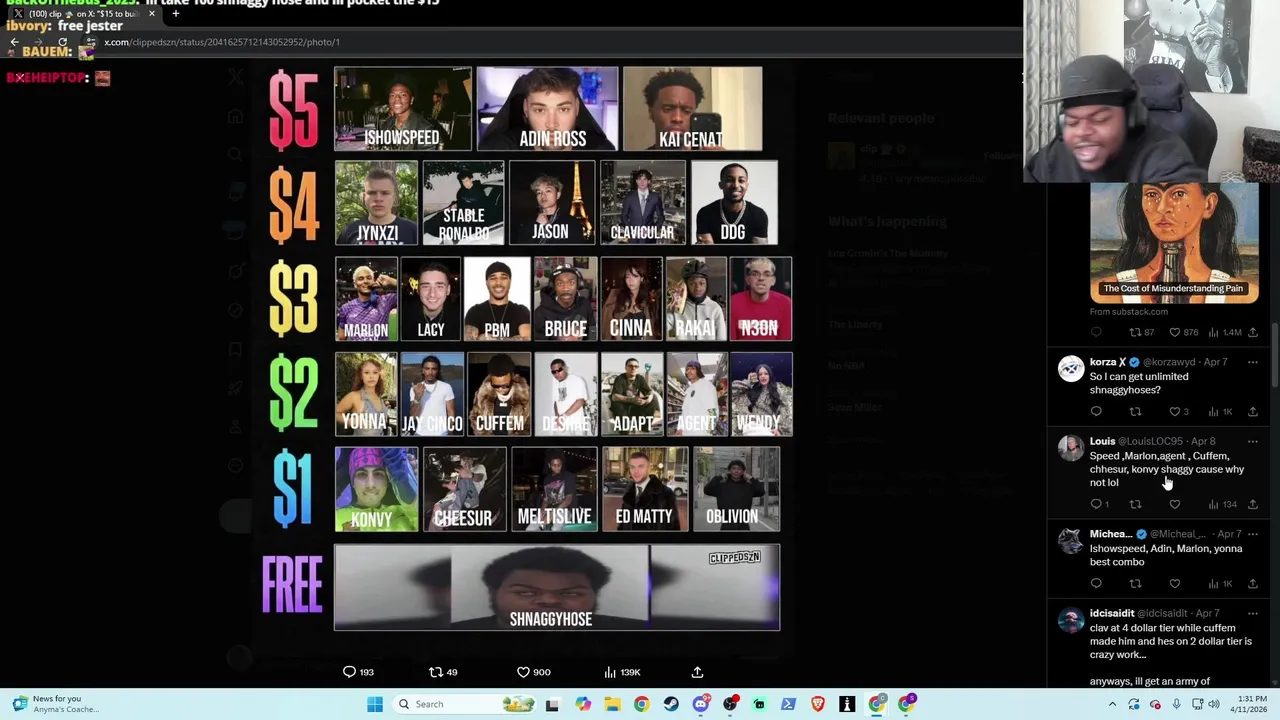Screen dimensions: 1280x720
Task: Open korza's profile name link
Action: [1108, 362]
